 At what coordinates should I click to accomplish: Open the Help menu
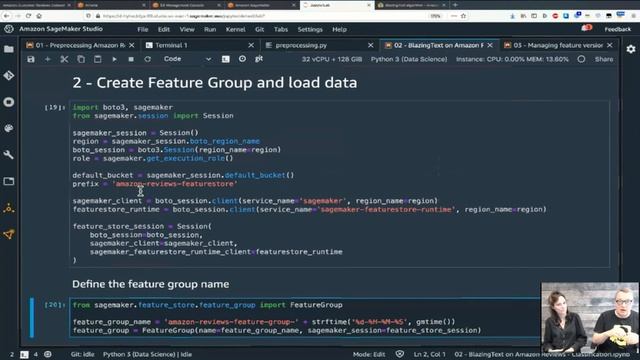[339, 29]
